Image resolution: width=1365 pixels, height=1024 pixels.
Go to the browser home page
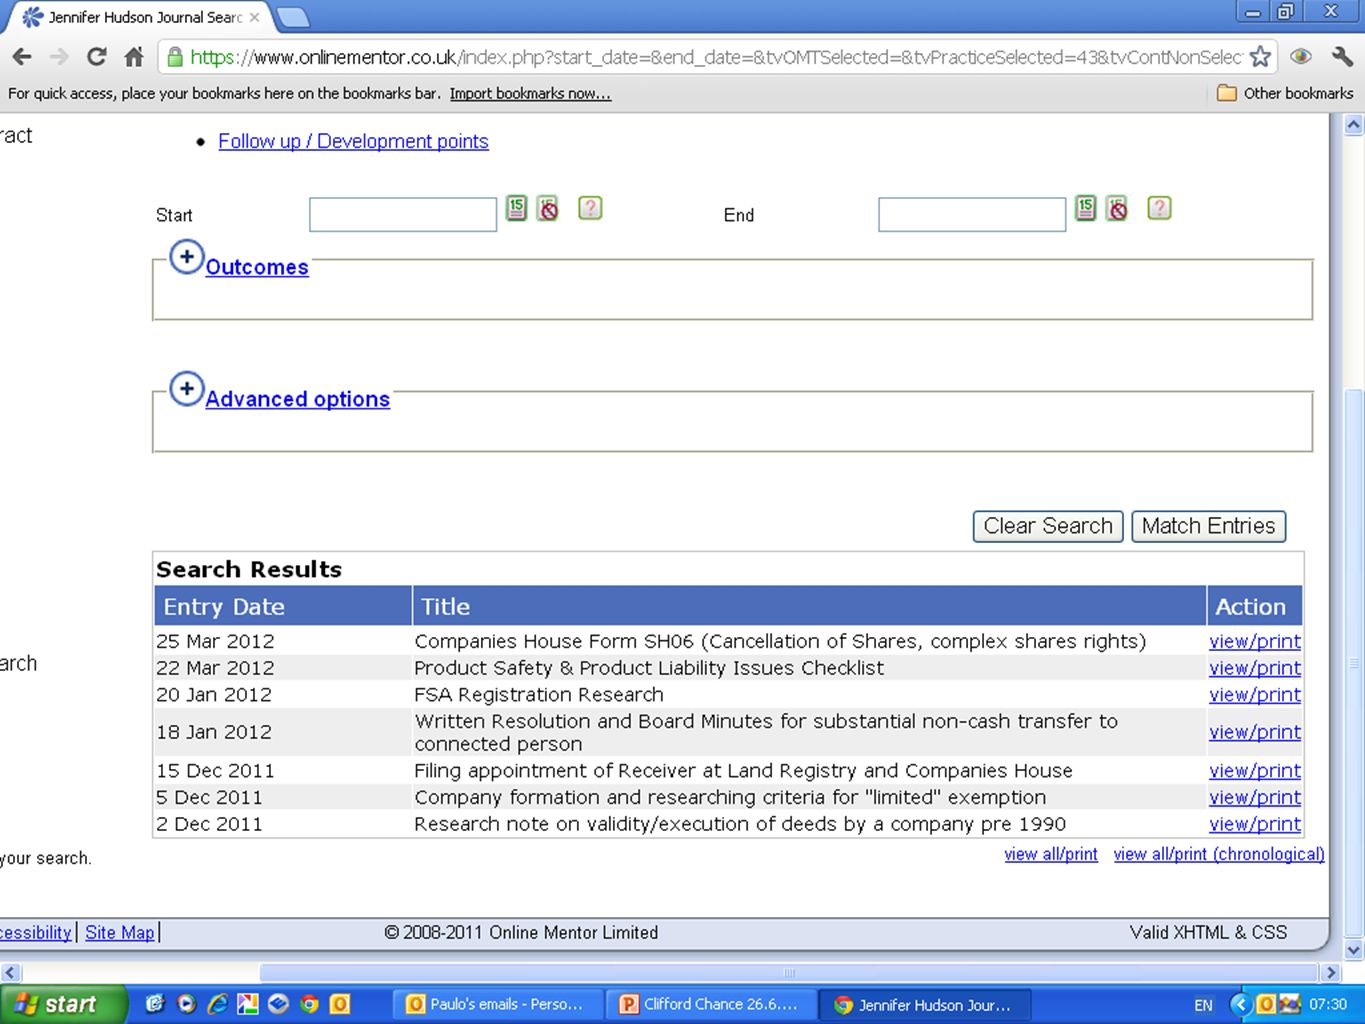(x=134, y=57)
